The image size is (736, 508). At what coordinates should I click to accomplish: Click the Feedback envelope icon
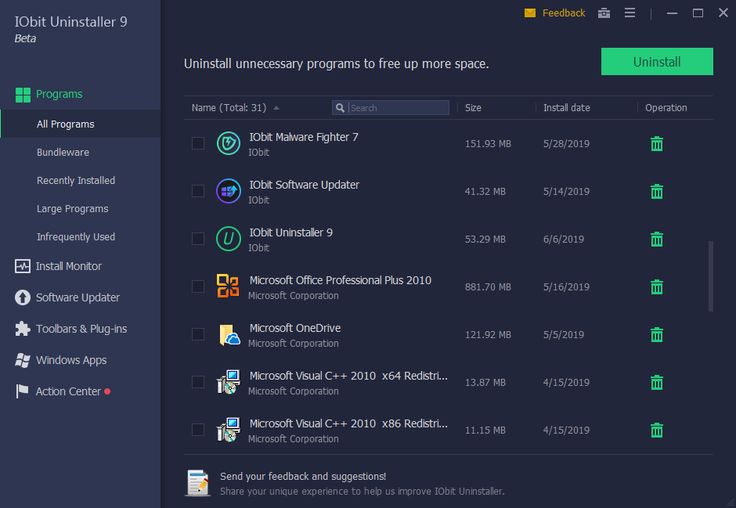click(530, 13)
